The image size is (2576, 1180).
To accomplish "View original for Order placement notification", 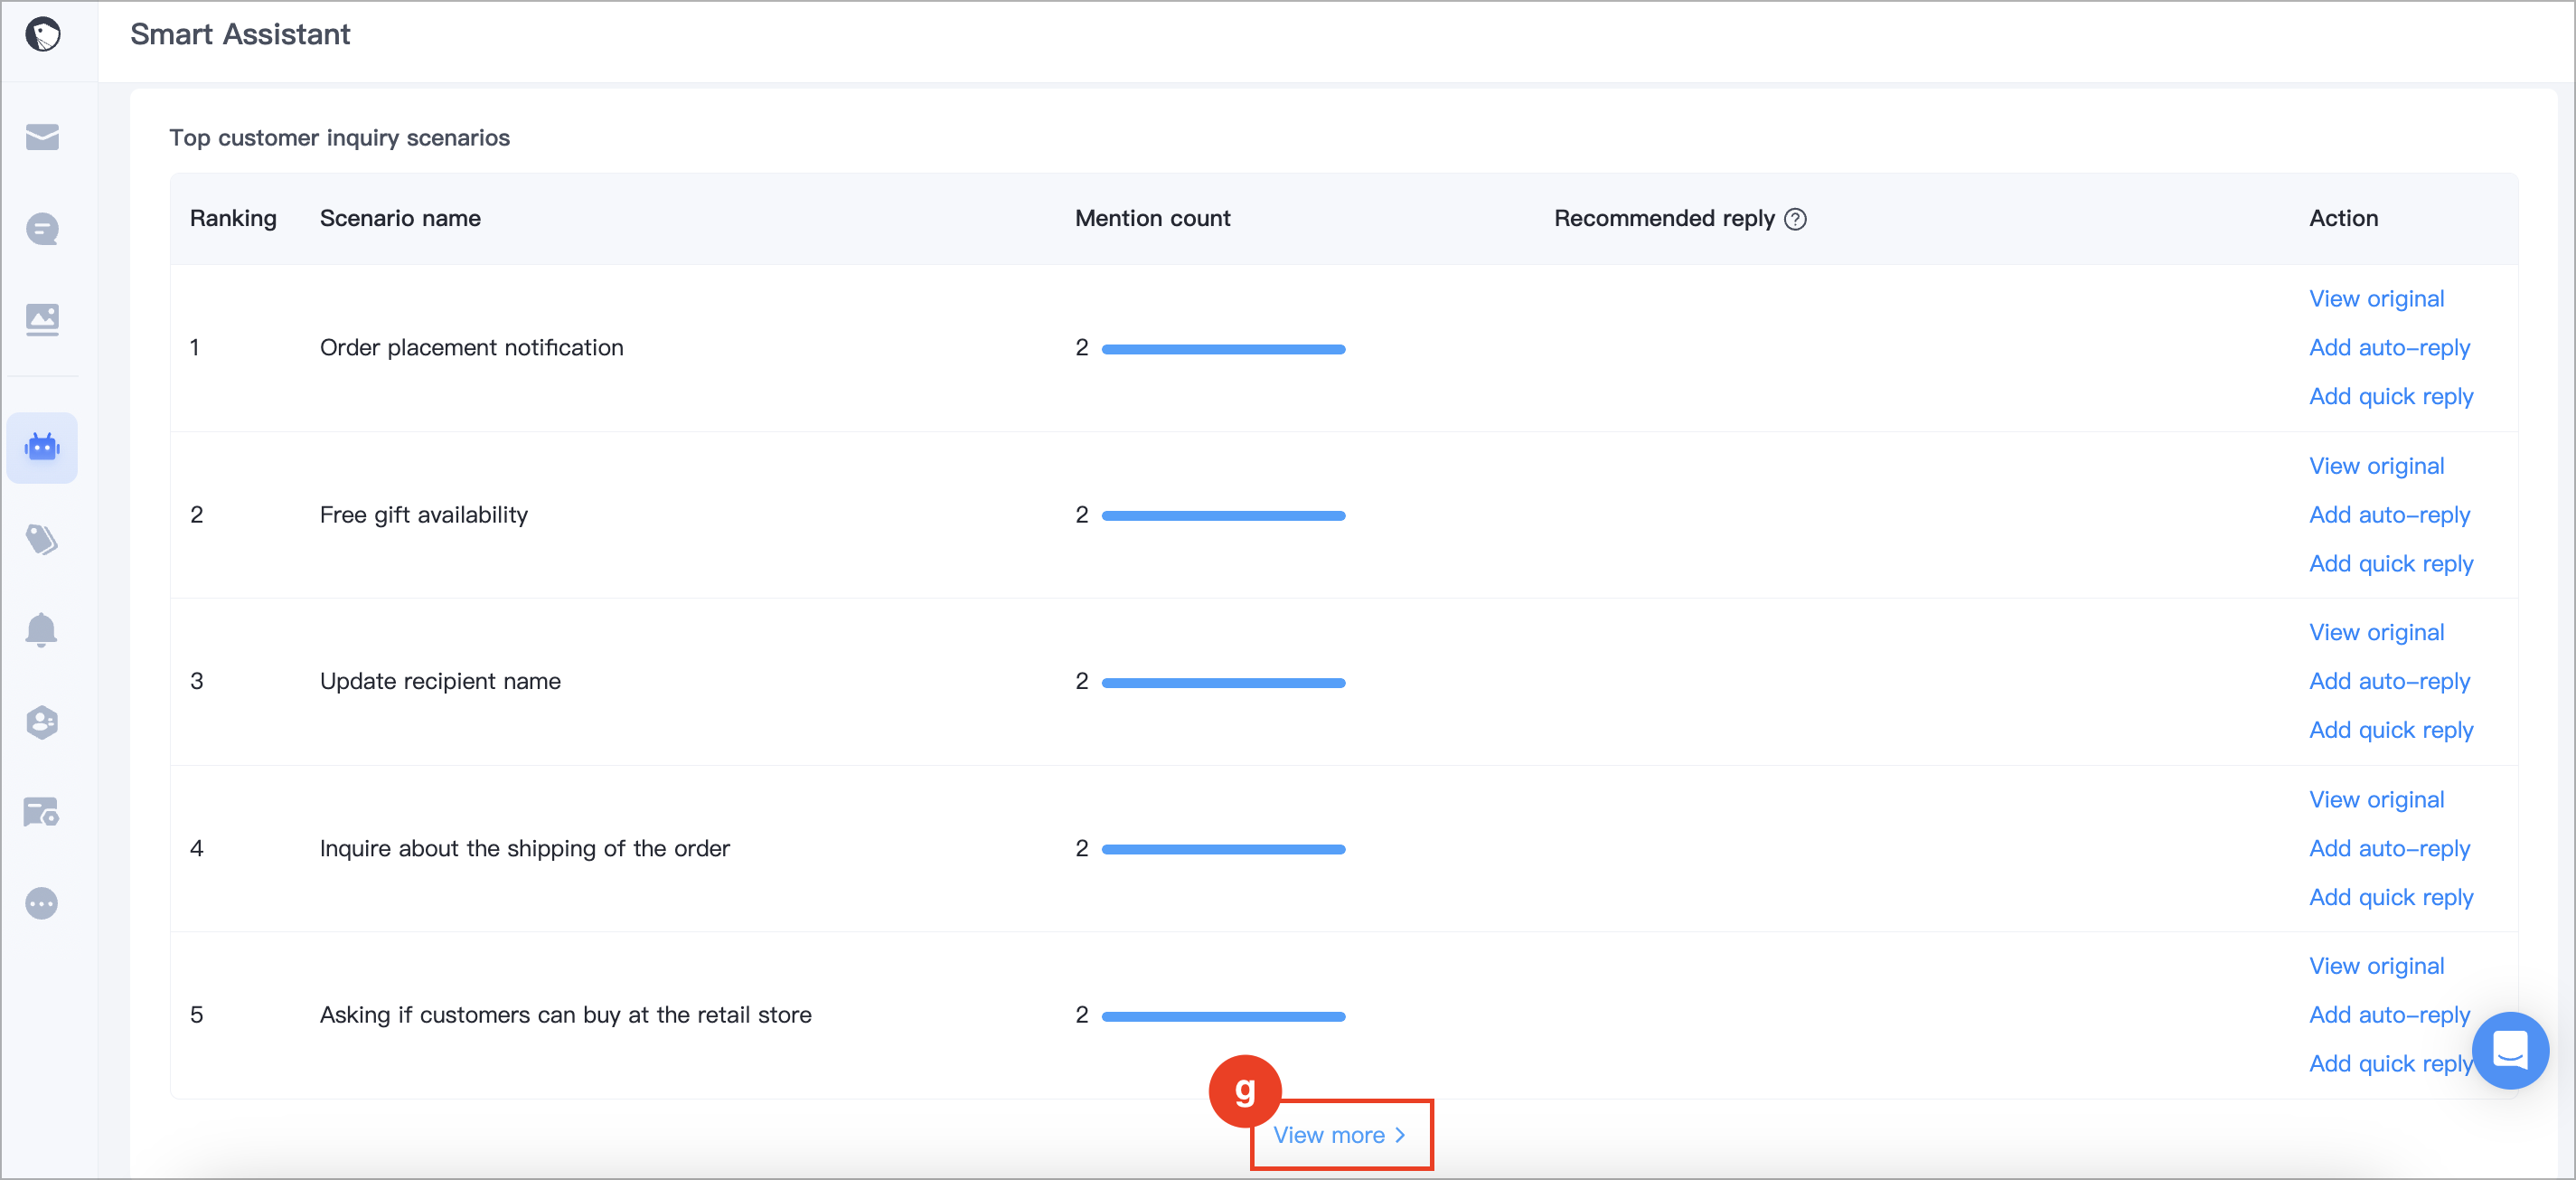I will (x=2376, y=299).
